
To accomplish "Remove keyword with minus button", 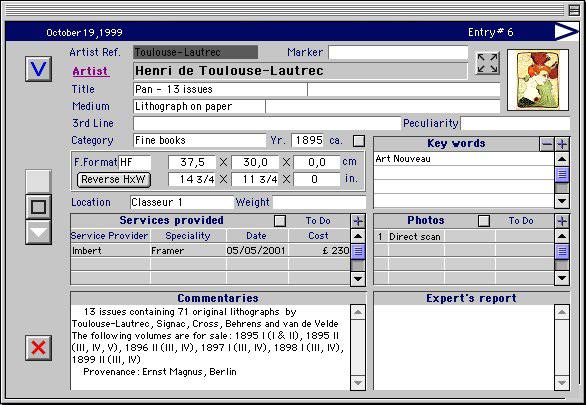I will point(547,144).
